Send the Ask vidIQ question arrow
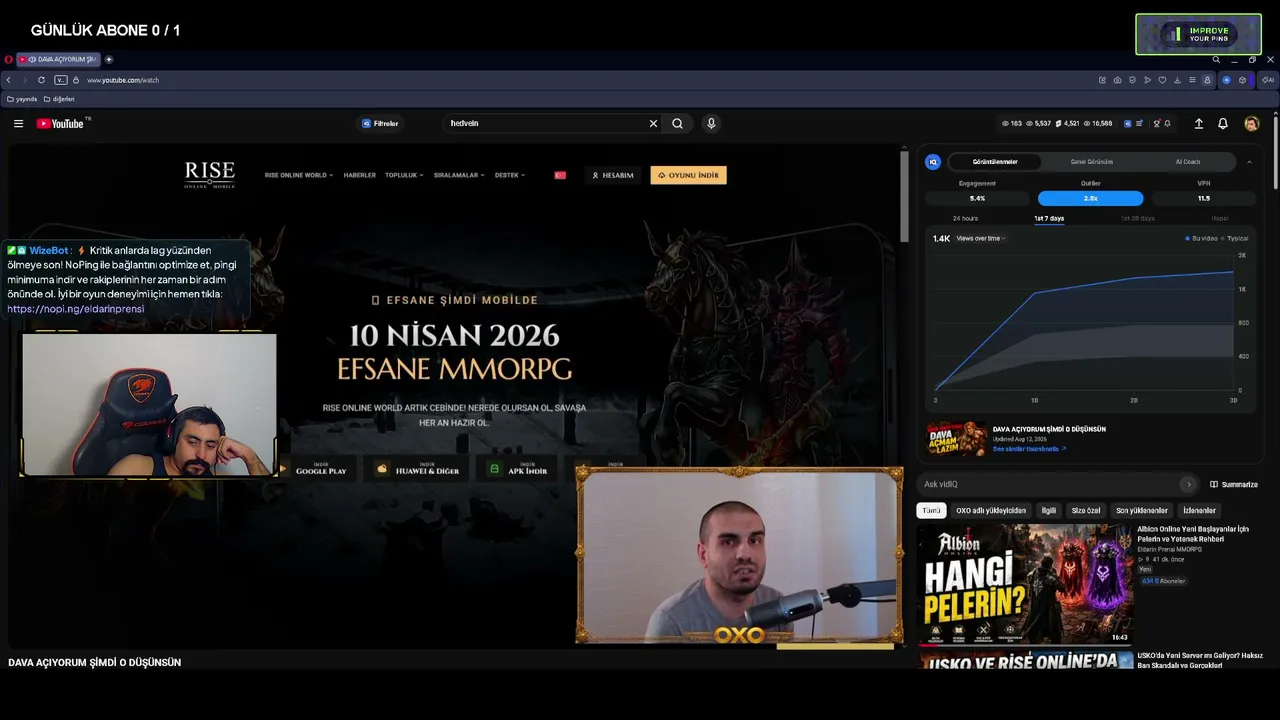 [1188, 484]
